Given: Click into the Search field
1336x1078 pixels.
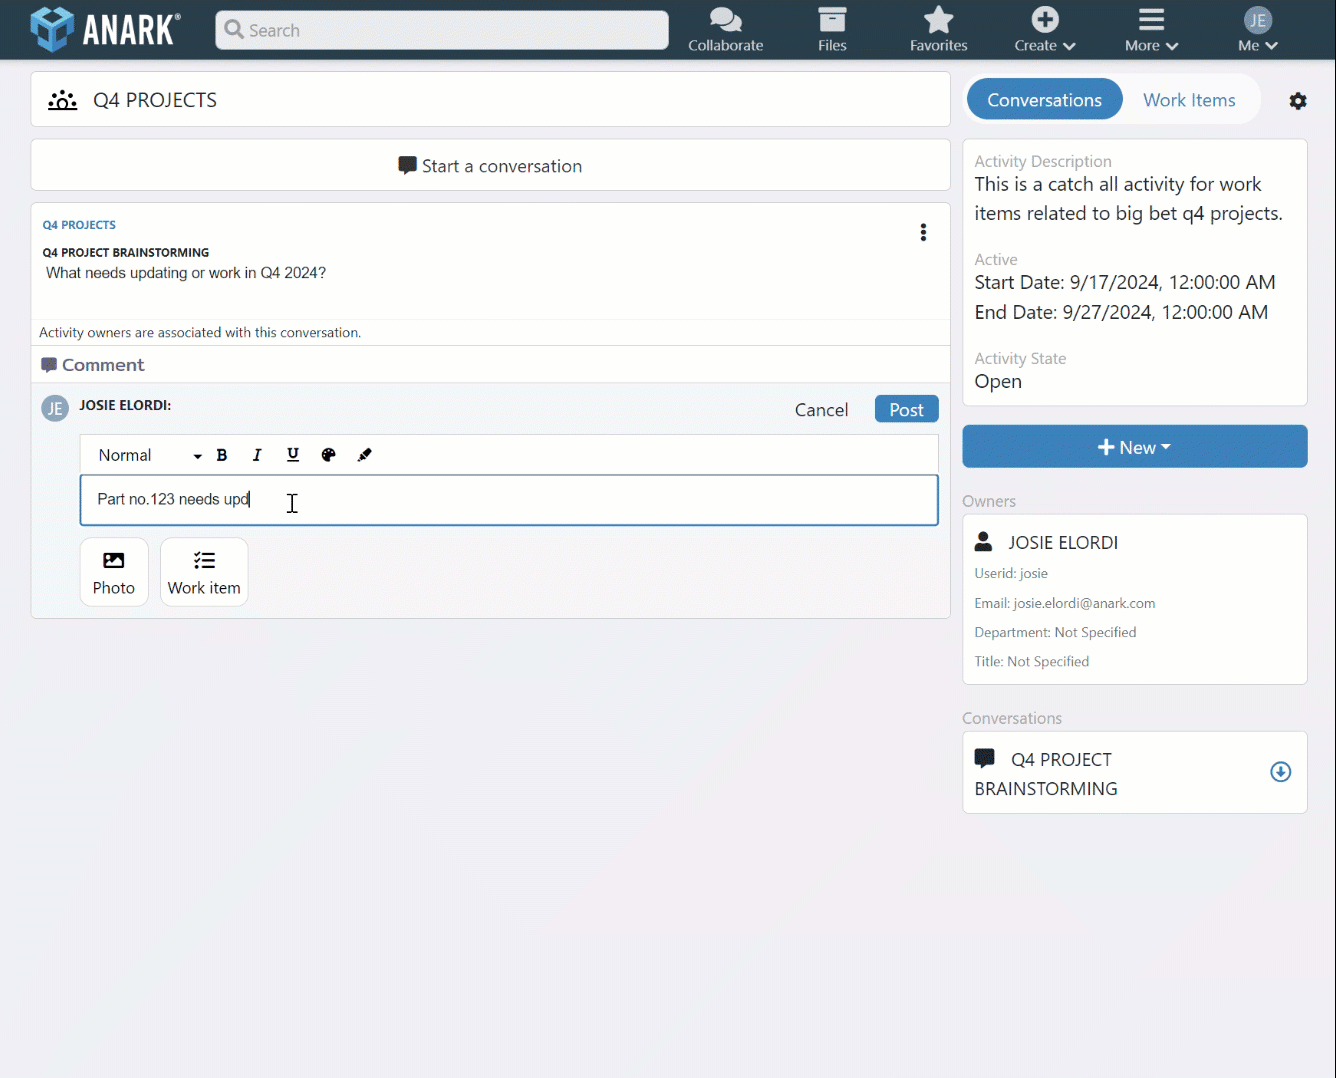Looking at the screenshot, I should [x=442, y=30].
